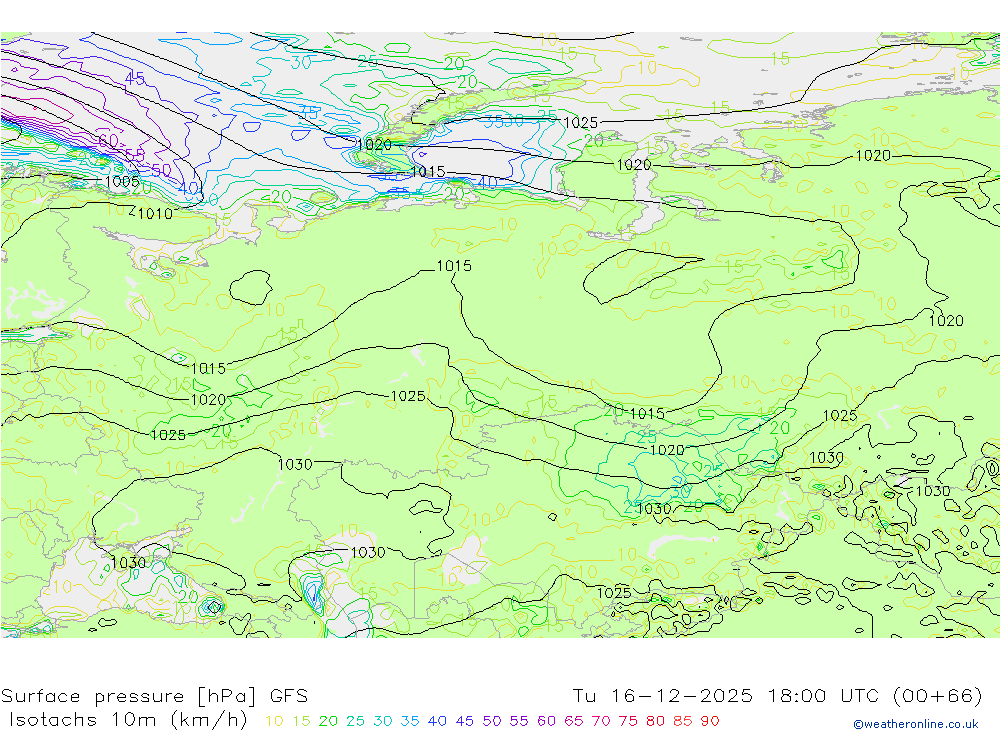
Task: Select the 75 value in the isotach legend
Action: click(x=628, y=722)
